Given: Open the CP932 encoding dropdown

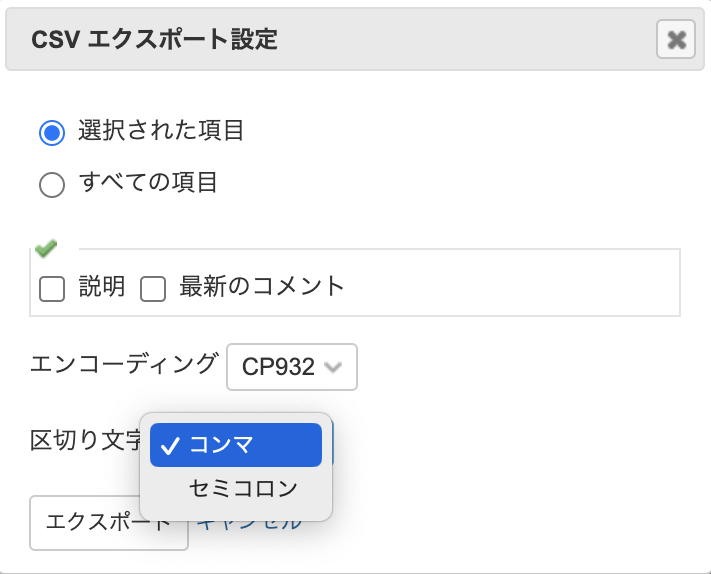Looking at the screenshot, I should coord(291,368).
